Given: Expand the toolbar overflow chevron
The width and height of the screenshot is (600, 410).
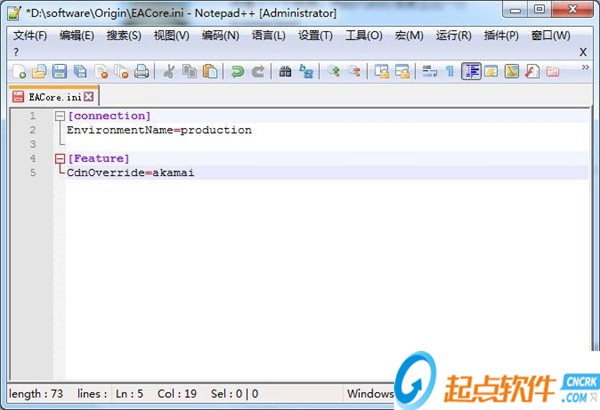Looking at the screenshot, I should pyautogui.click(x=585, y=67).
